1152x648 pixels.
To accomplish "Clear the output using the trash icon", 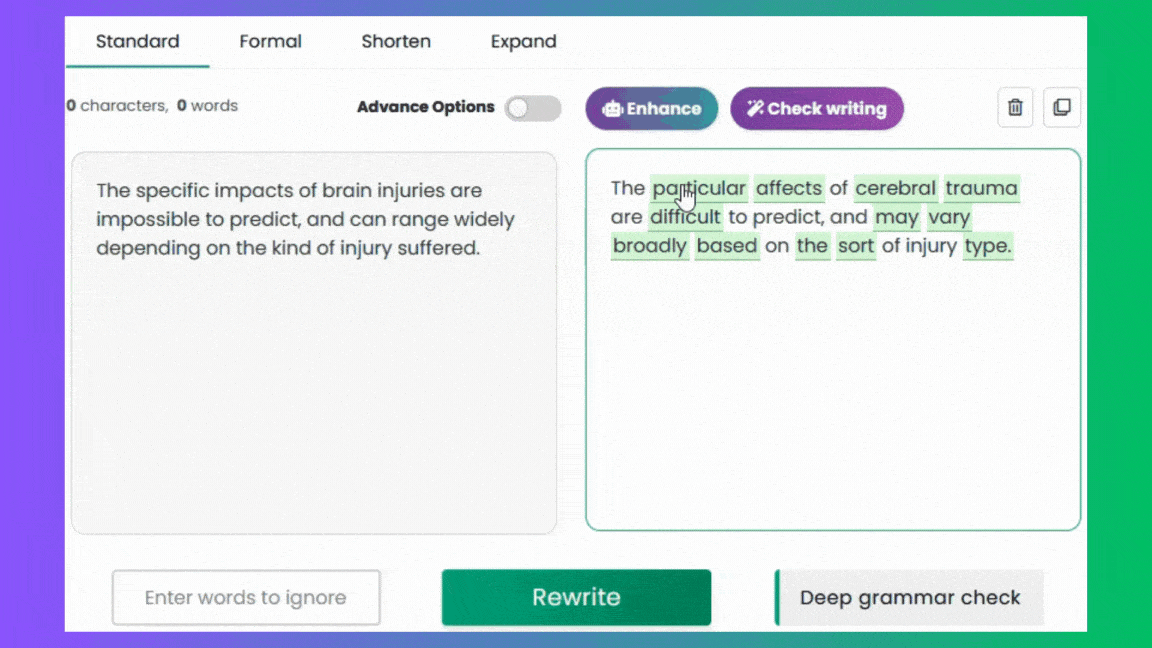I will coord(1015,107).
